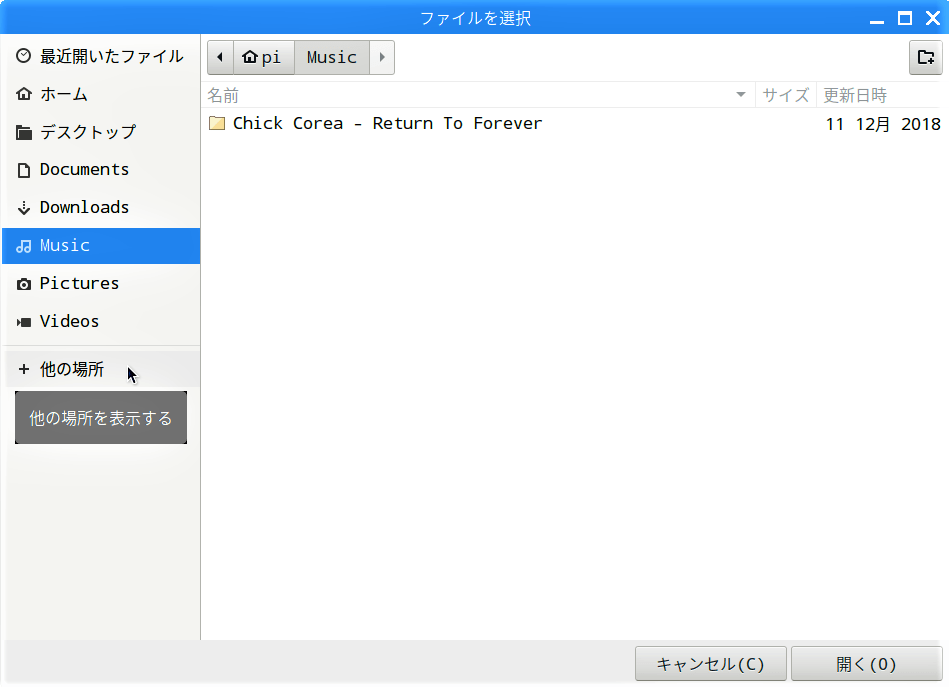Select the Music sidebar entry
Image resolution: width=949 pixels, height=687 pixels.
pyautogui.click(x=101, y=246)
